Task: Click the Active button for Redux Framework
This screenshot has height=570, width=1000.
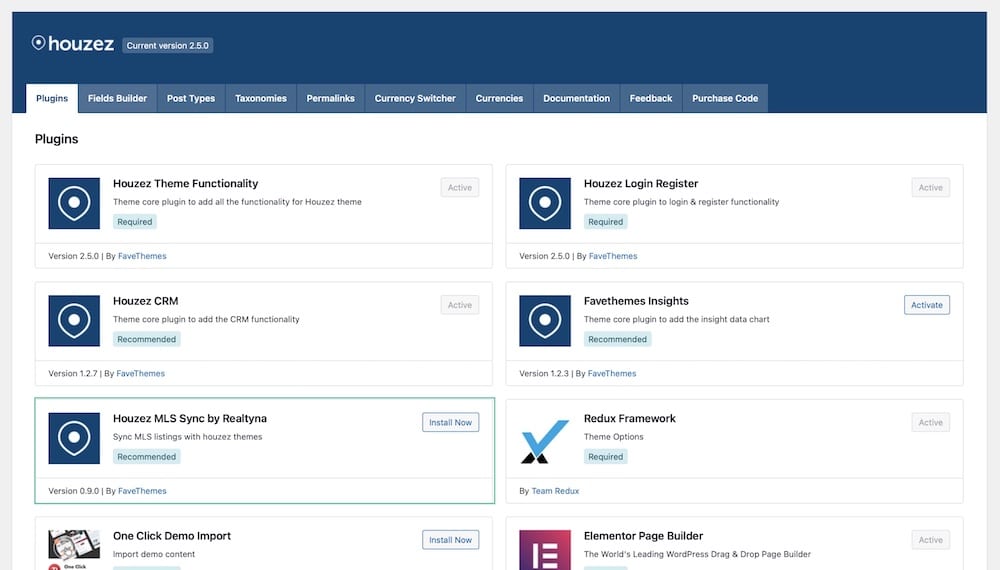Action: 930,422
